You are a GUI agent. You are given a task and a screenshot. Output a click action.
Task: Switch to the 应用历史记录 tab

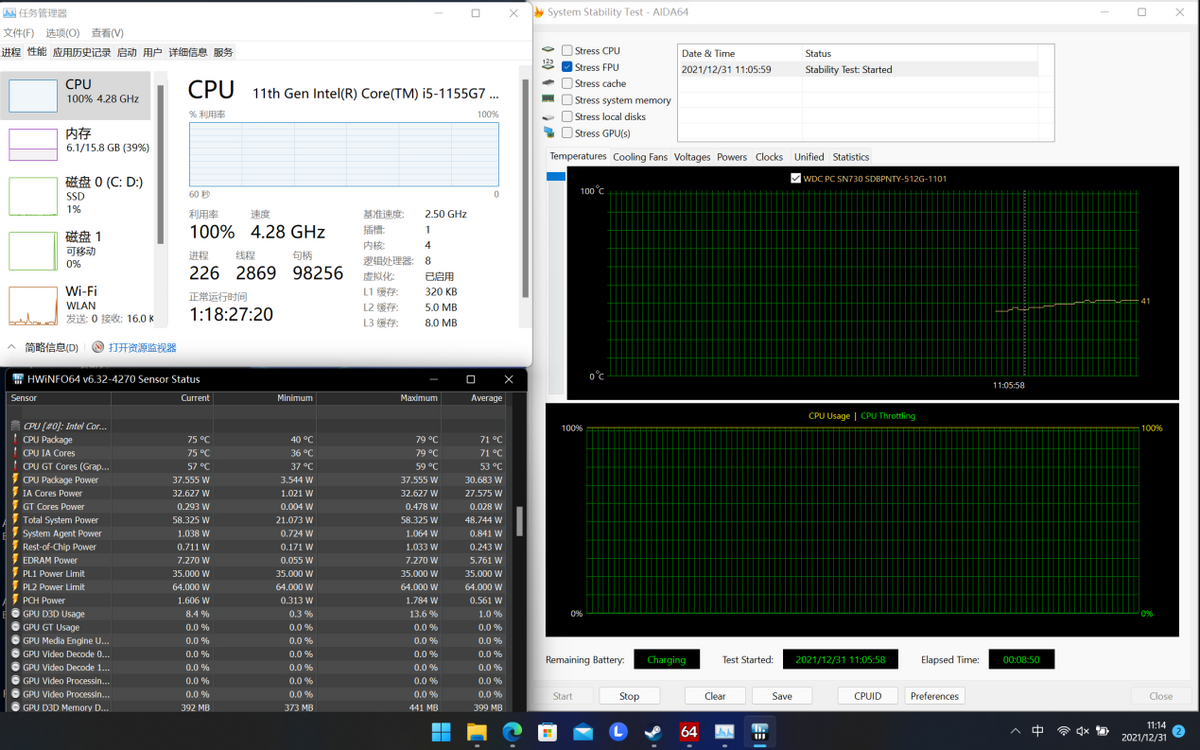(82, 52)
